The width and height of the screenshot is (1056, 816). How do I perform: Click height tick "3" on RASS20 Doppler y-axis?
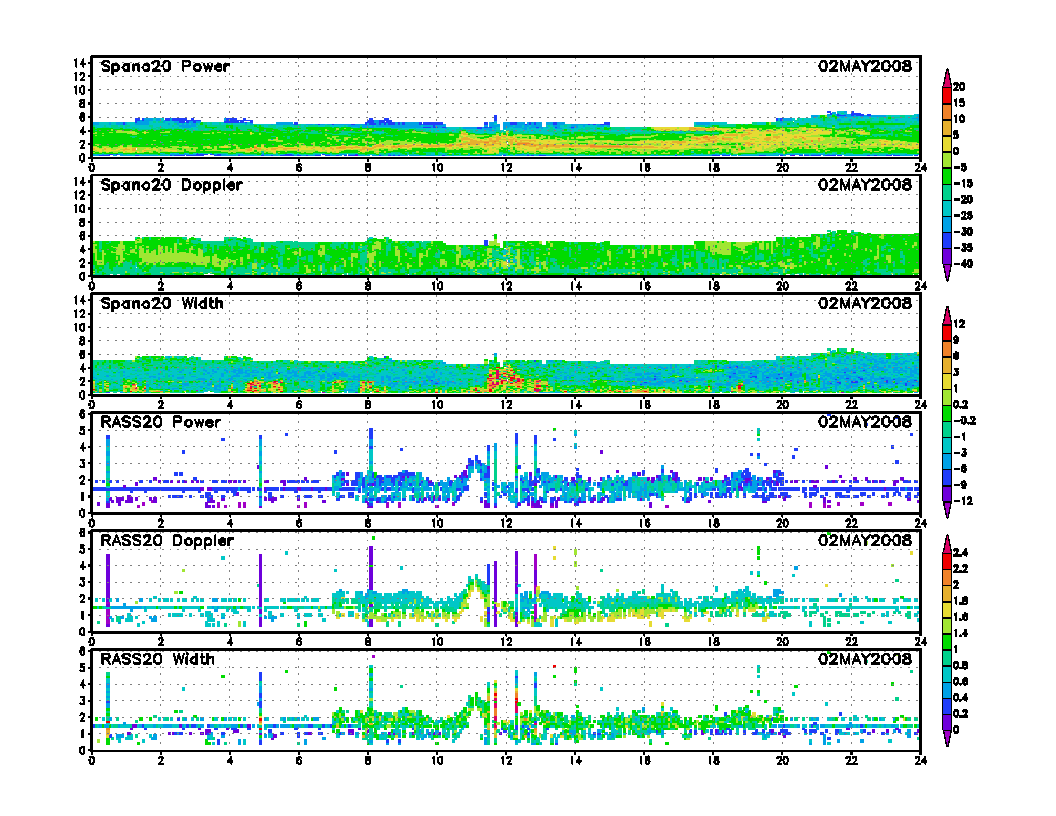tap(82, 582)
